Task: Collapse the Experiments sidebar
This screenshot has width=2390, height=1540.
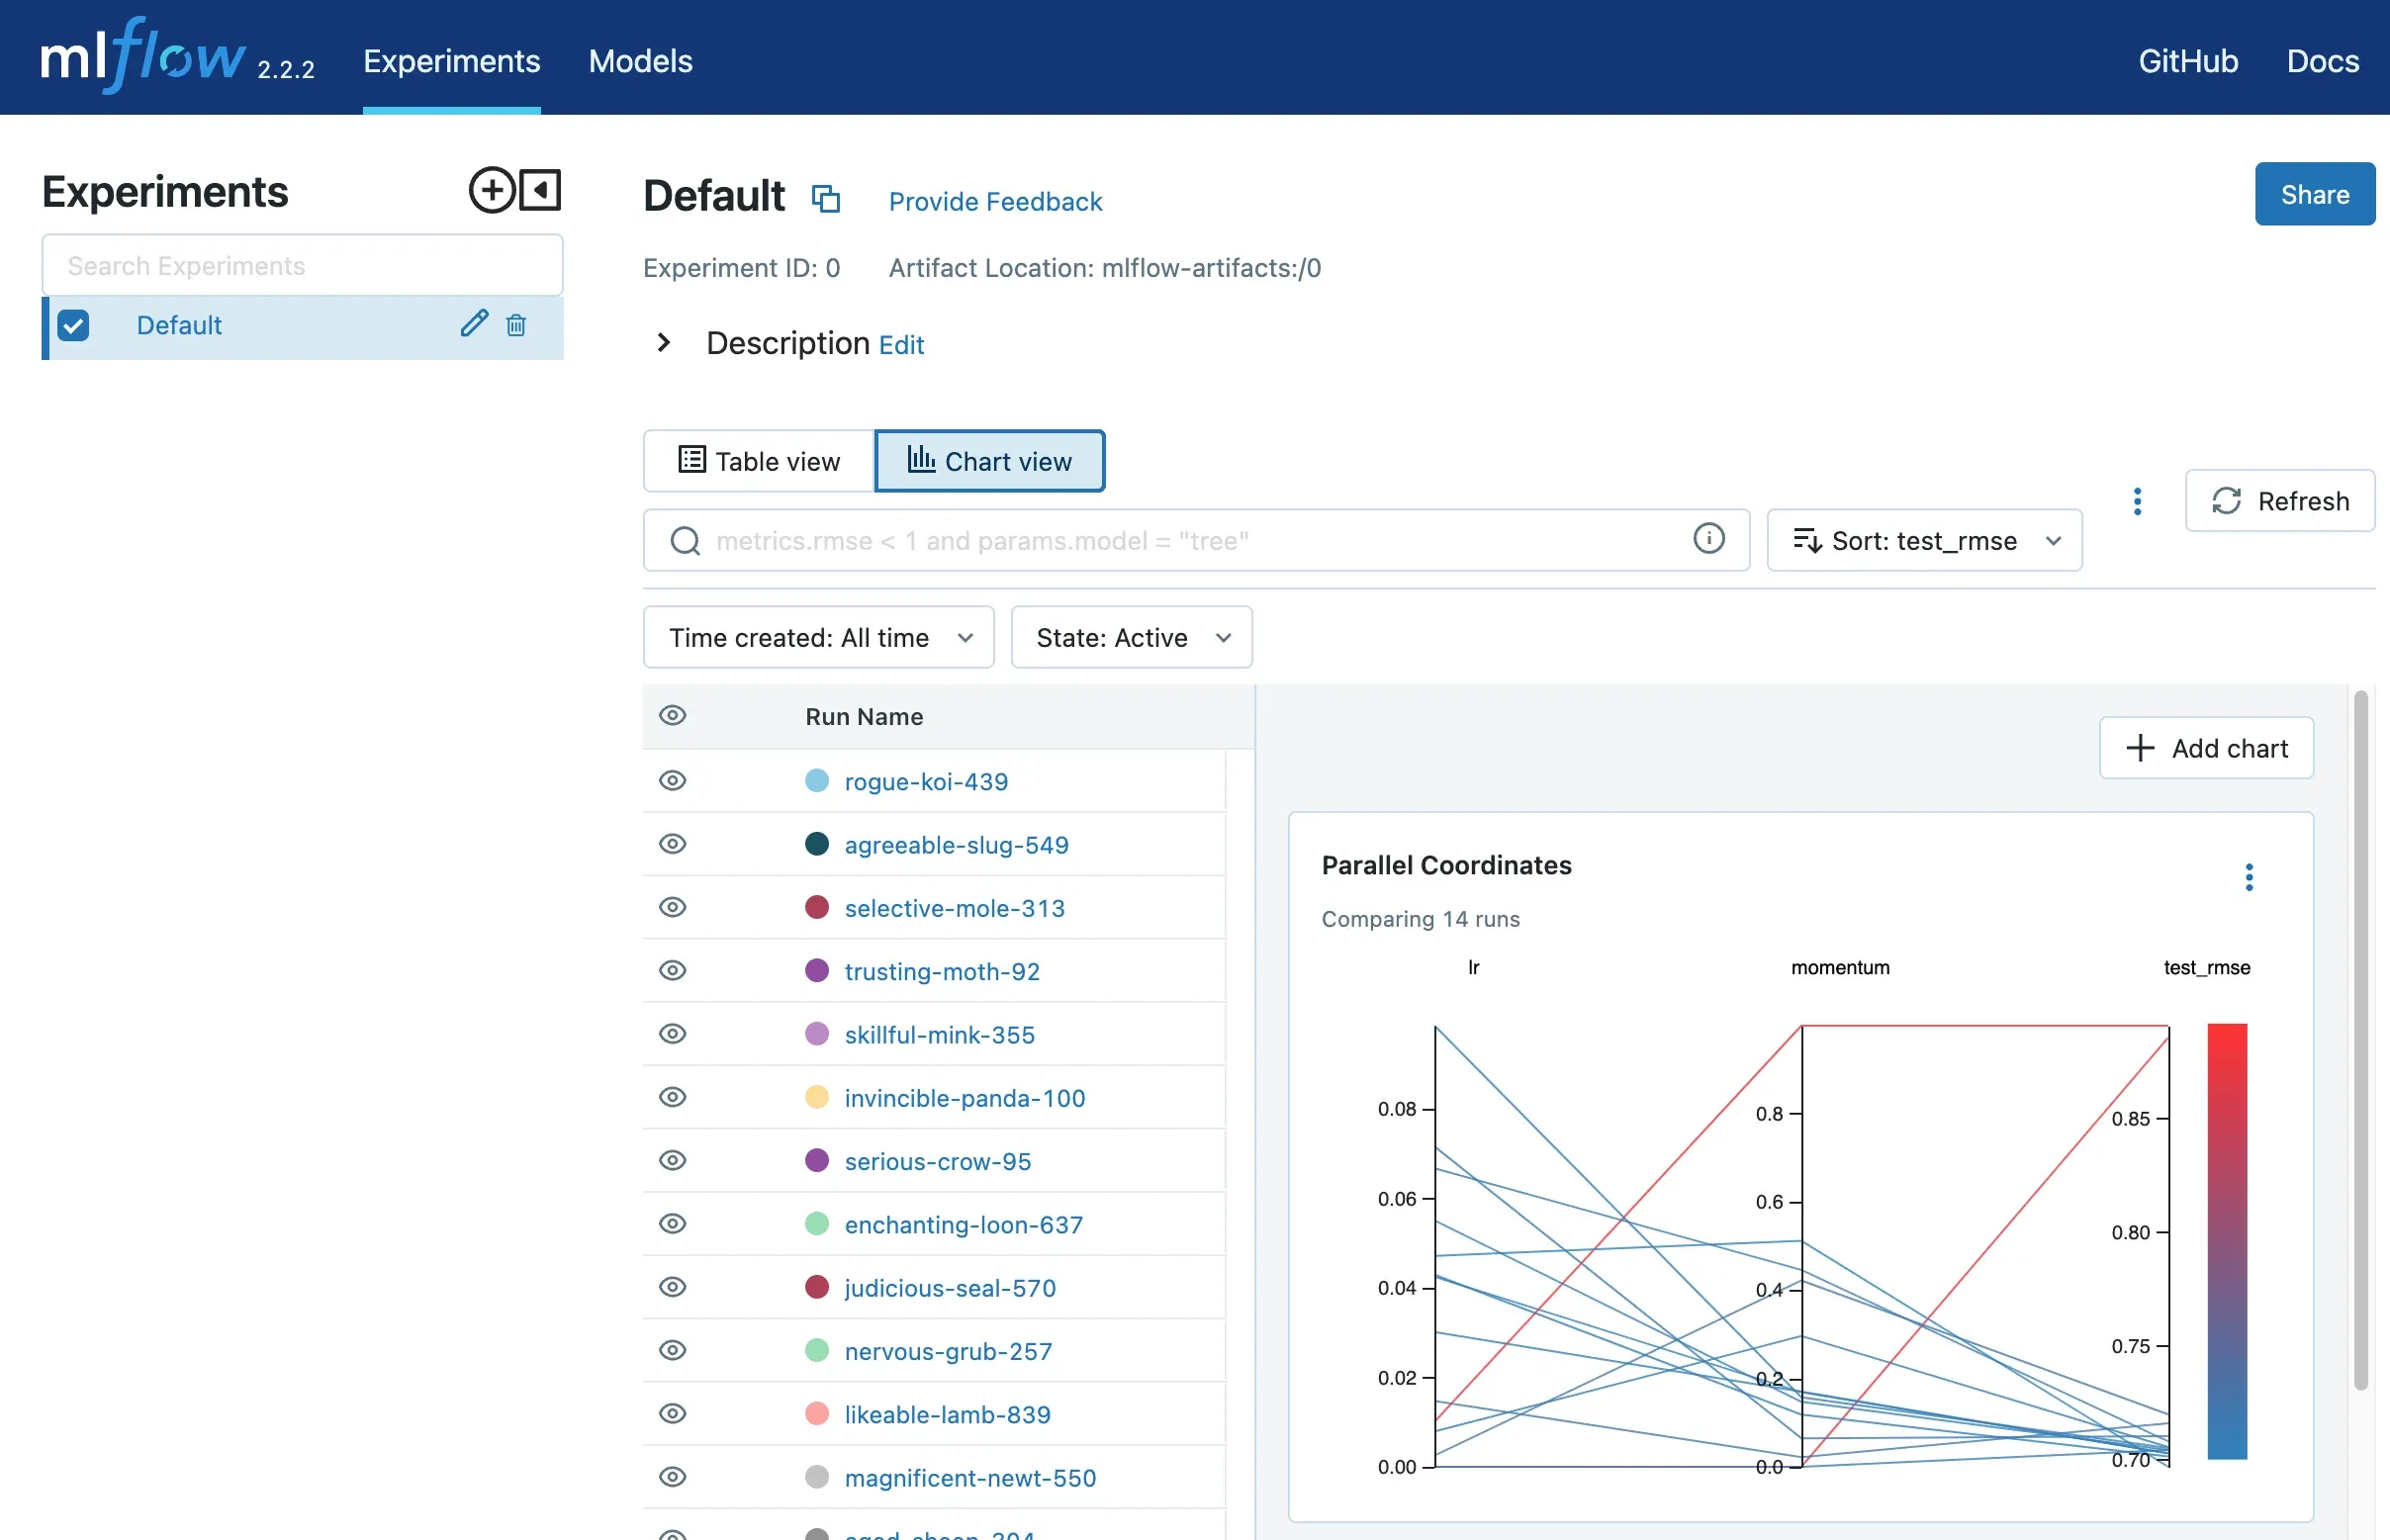Action: click(539, 190)
